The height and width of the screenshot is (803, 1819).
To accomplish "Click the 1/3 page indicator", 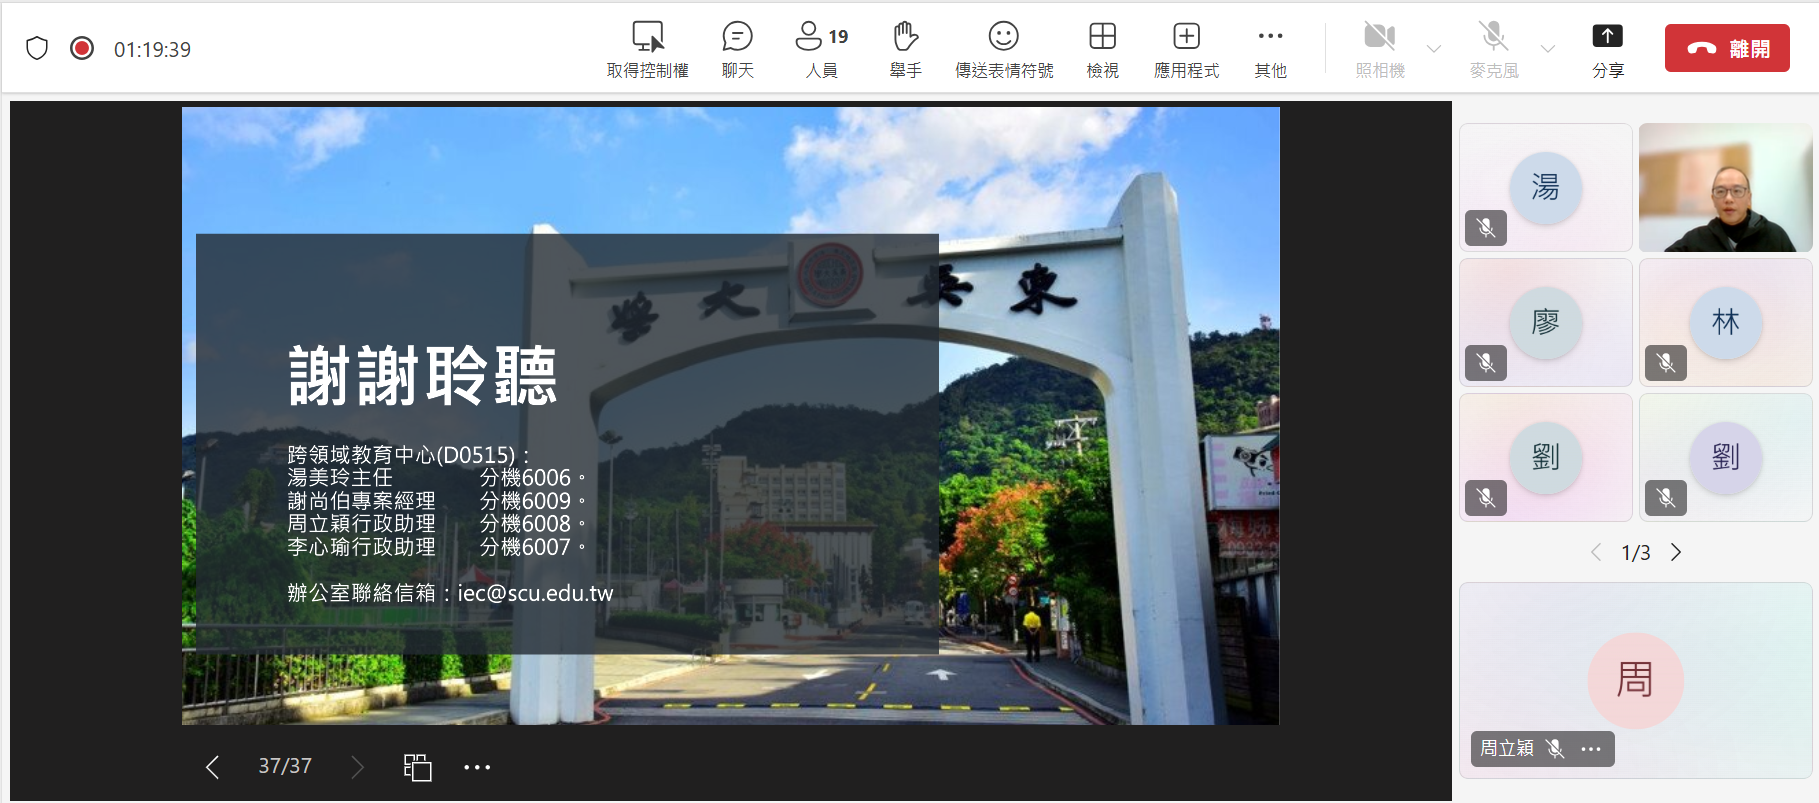I will tap(1636, 552).
